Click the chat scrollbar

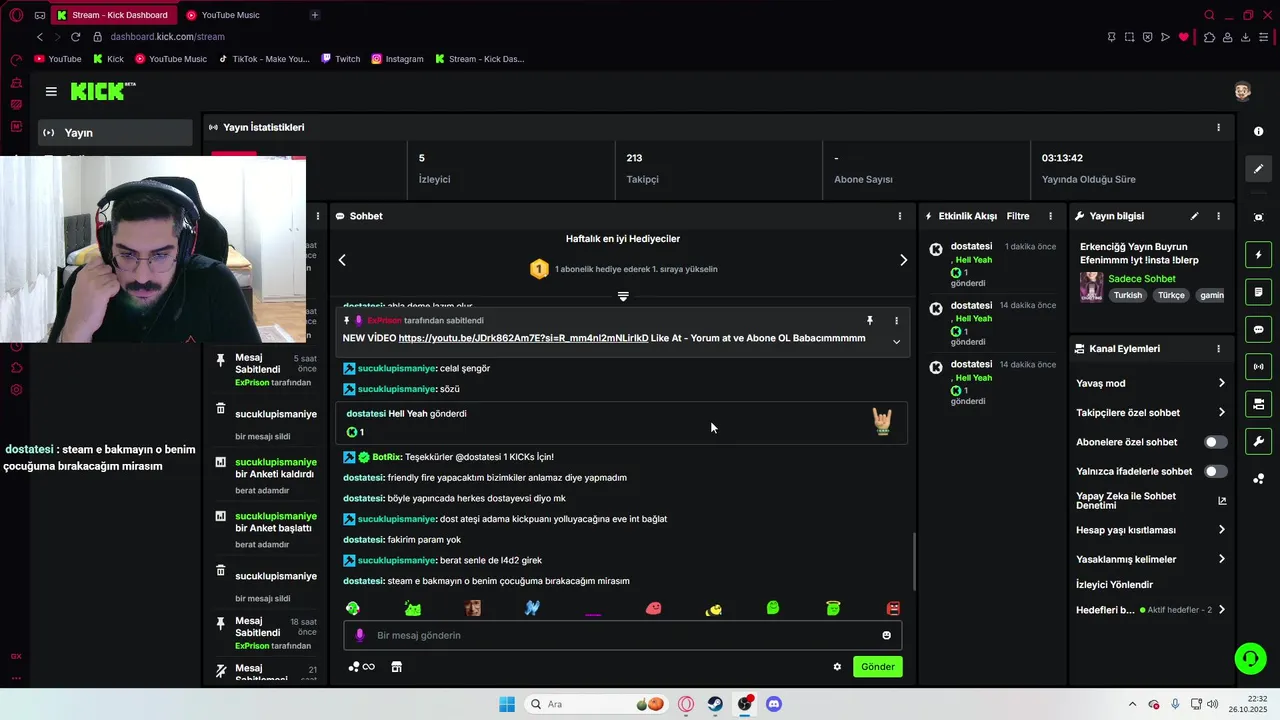(915, 560)
